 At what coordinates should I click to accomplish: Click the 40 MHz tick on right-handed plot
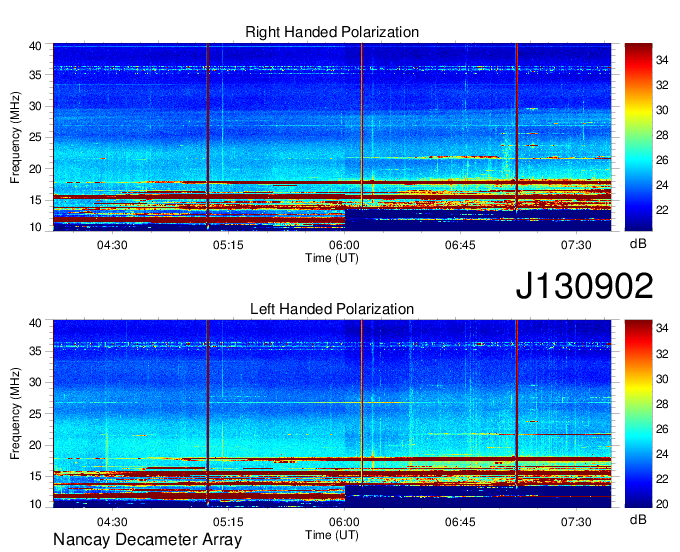36,46
